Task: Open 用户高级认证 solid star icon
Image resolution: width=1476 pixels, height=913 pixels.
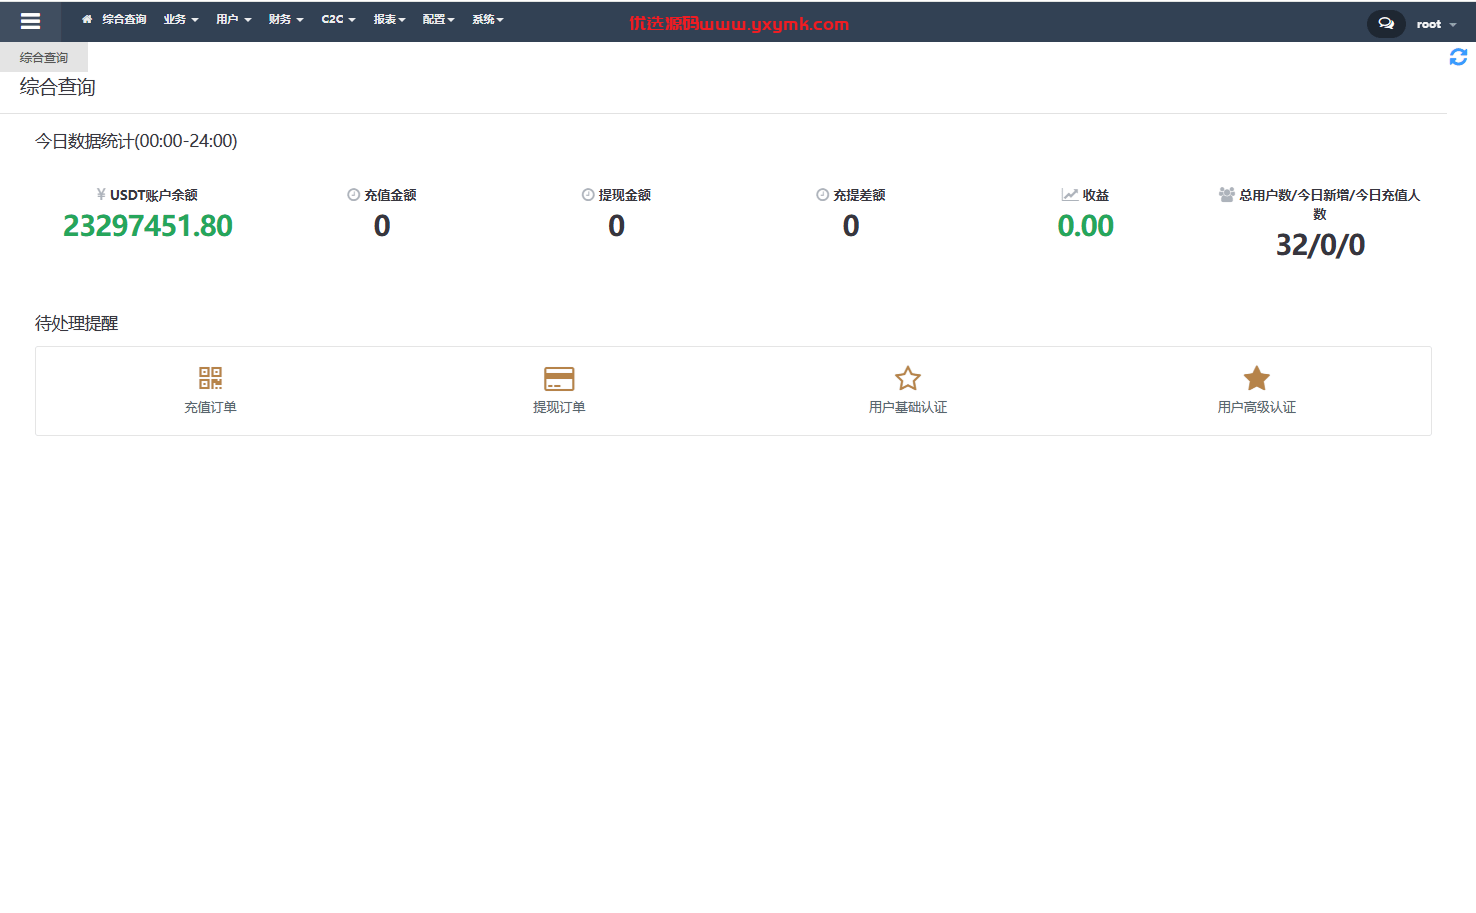Action: click(x=1257, y=378)
